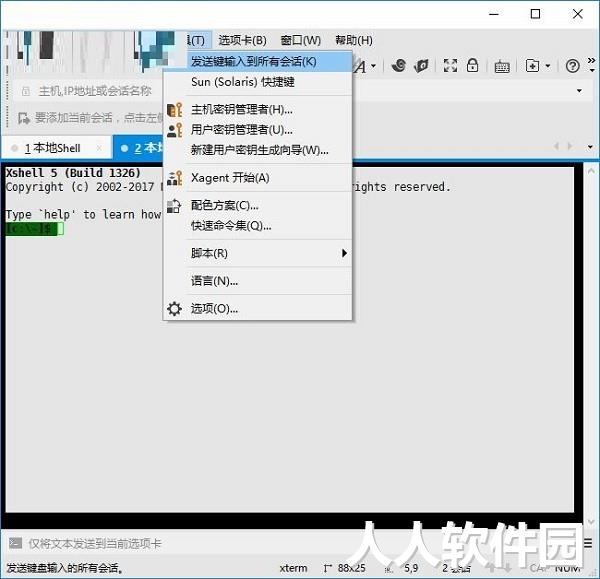The width and height of the screenshot is (600, 579).
Task: Click the lock icon in address bar
Action: tap(26, 91)
